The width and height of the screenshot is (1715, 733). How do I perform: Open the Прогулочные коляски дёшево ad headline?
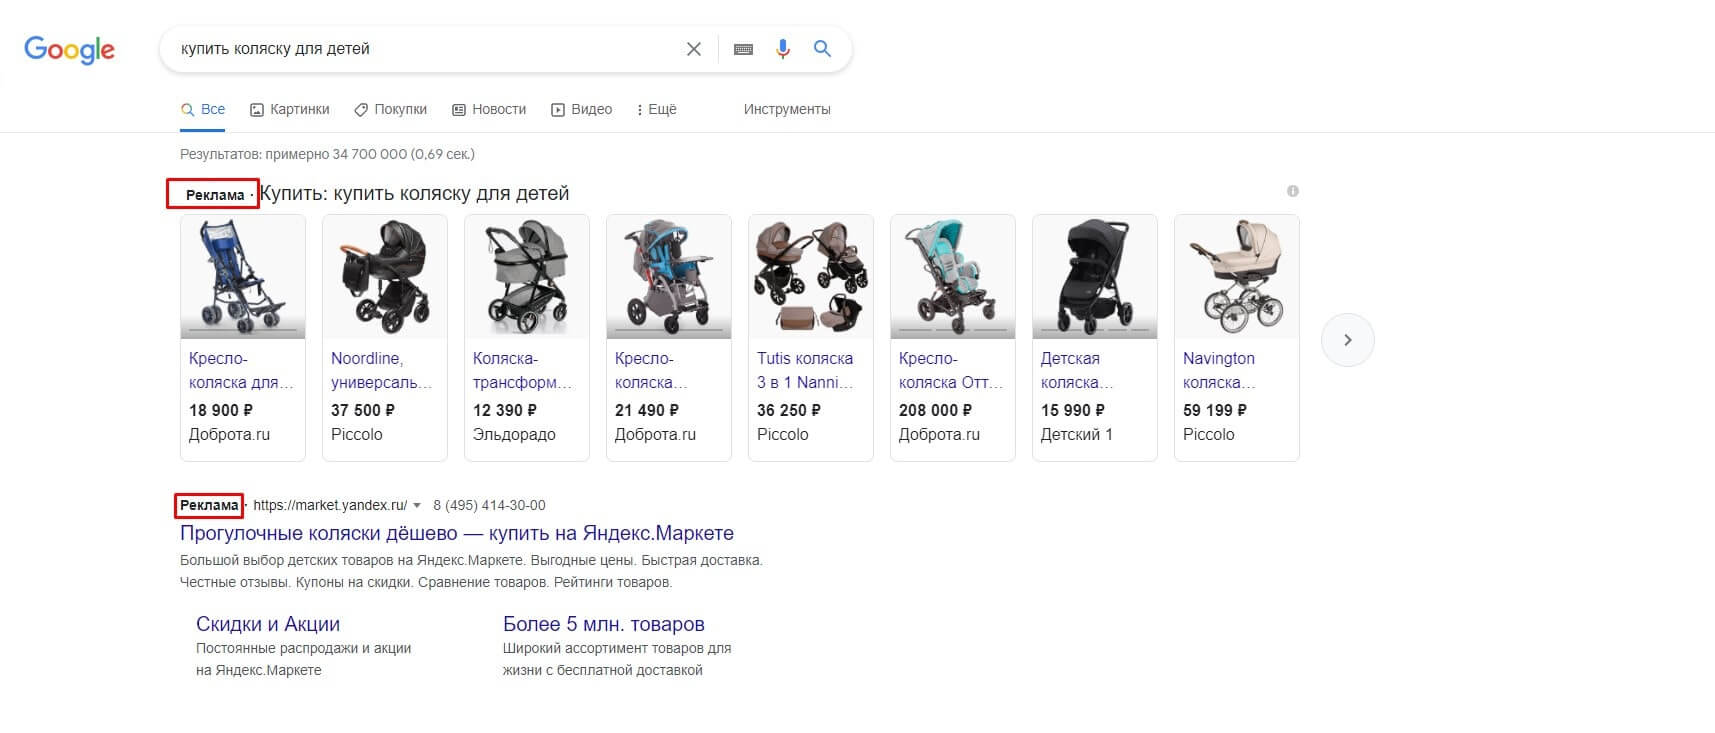[x=457, y=533]
